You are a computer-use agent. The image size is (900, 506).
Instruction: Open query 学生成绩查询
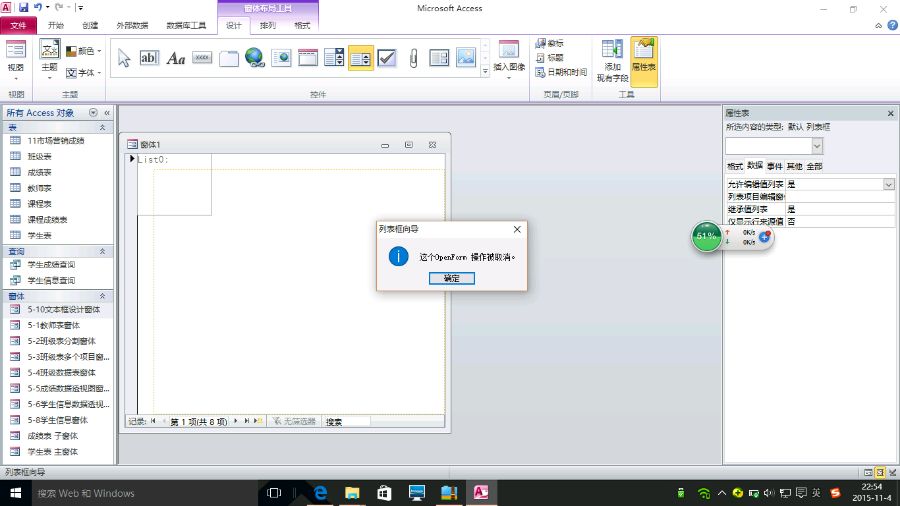point(51,264)
